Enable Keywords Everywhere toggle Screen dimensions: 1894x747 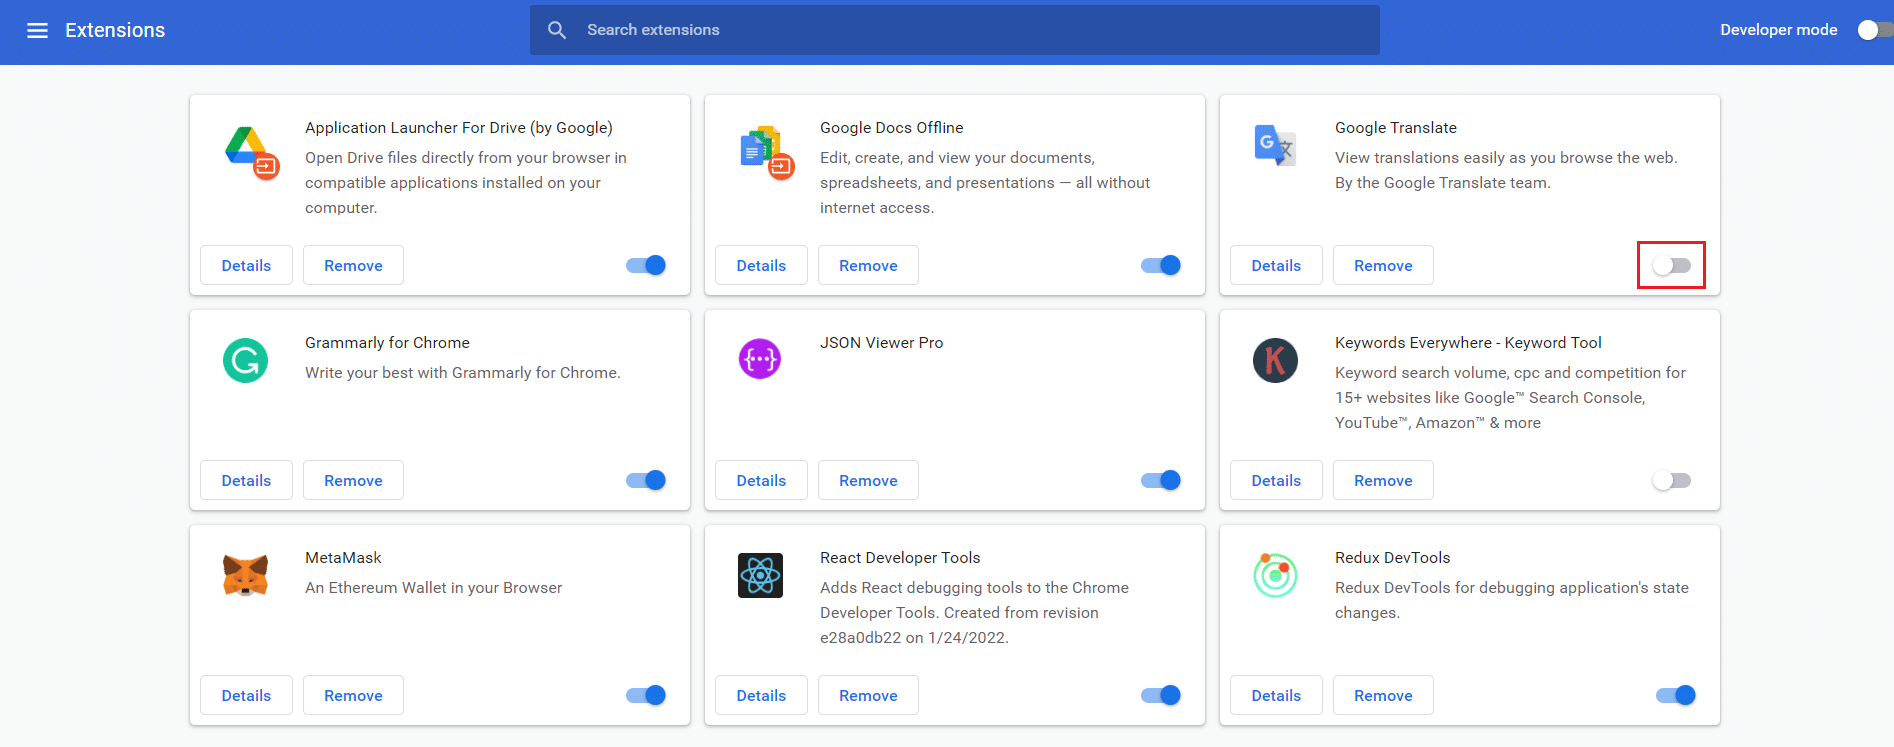[x=1671, y=480]
